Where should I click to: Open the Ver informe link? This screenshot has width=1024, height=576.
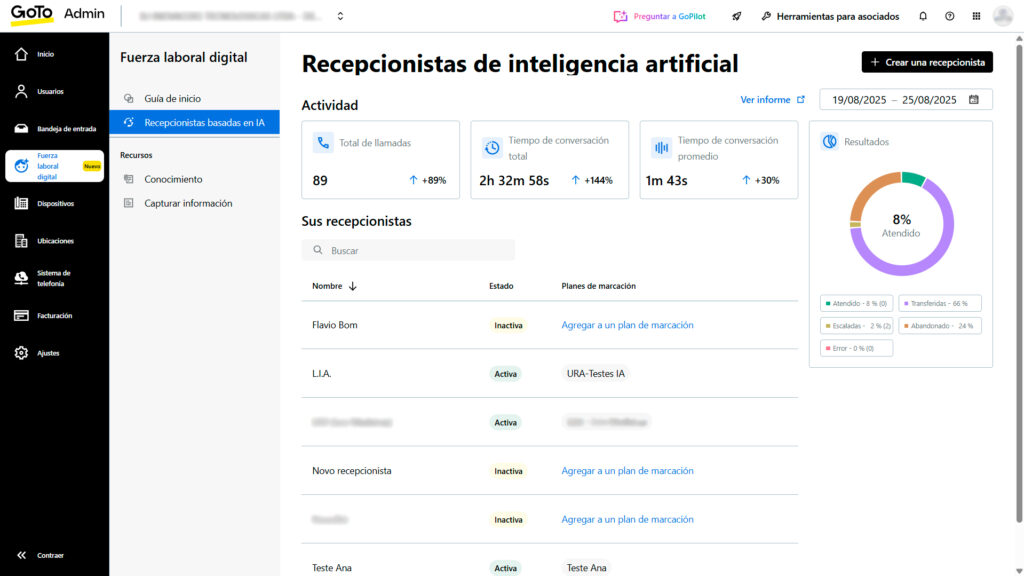772,100
